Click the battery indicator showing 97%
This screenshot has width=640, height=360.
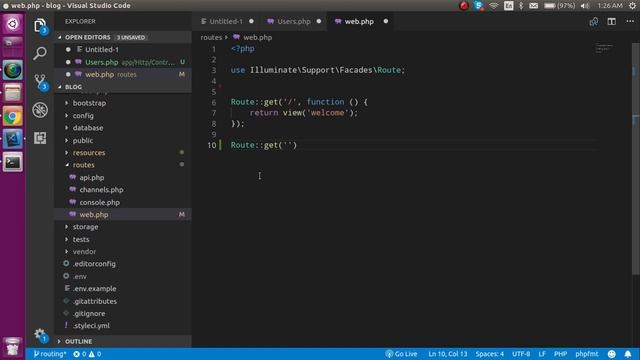point(559,6)
